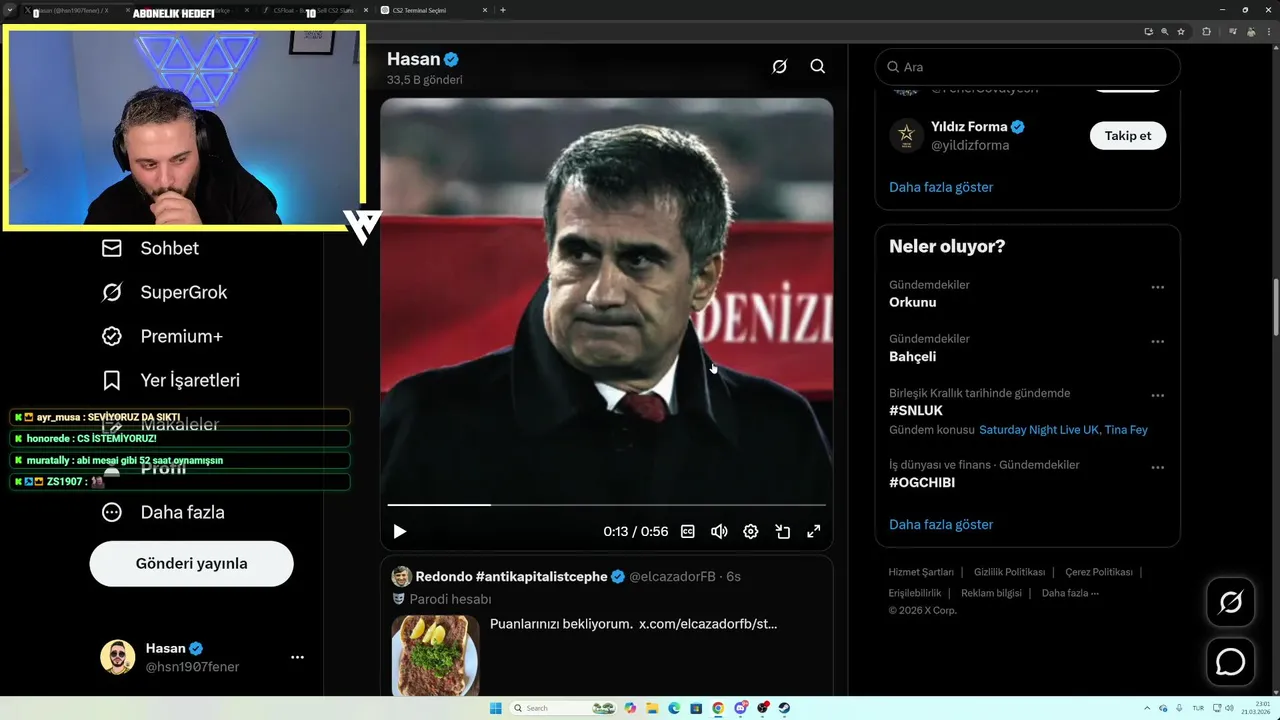Open Saturday Night Live UK, Tina Fey link
The height and width of the screenshot is (720, 1280).
point(1064,430)
